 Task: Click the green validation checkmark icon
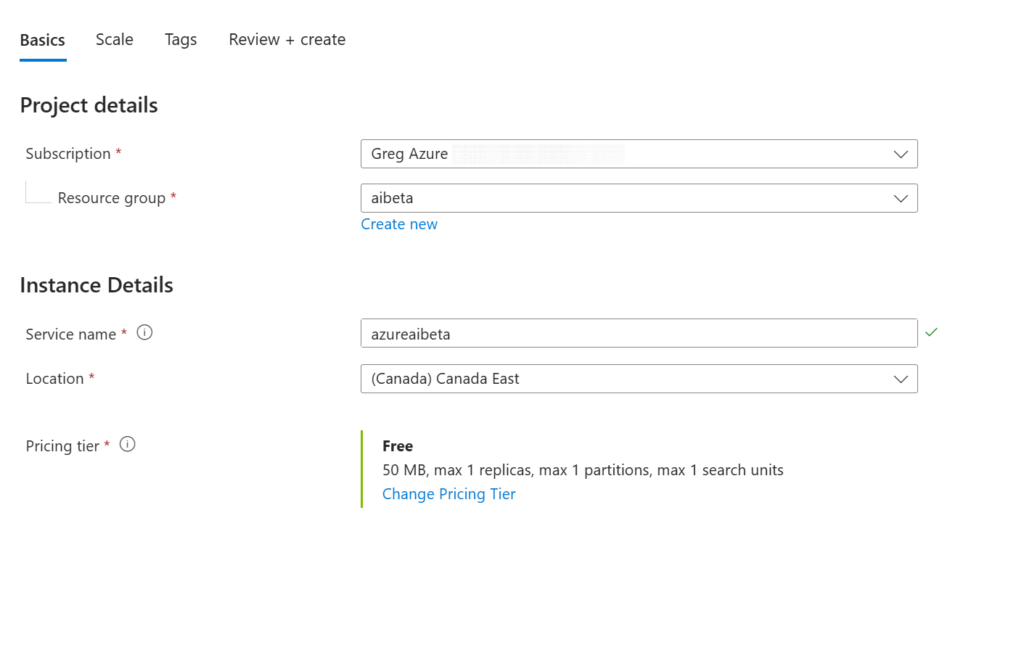pos(931,332)
